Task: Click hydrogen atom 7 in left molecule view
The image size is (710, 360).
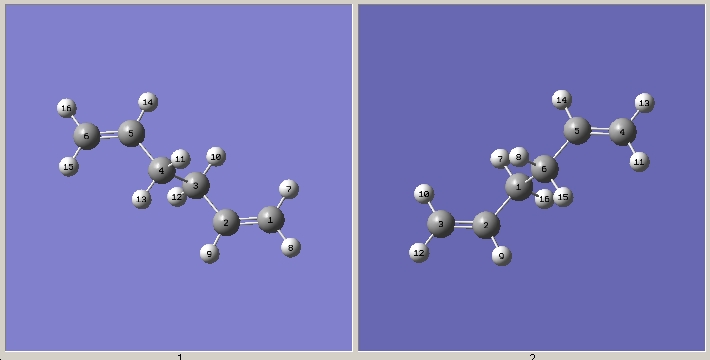Action: coord(289,188)
